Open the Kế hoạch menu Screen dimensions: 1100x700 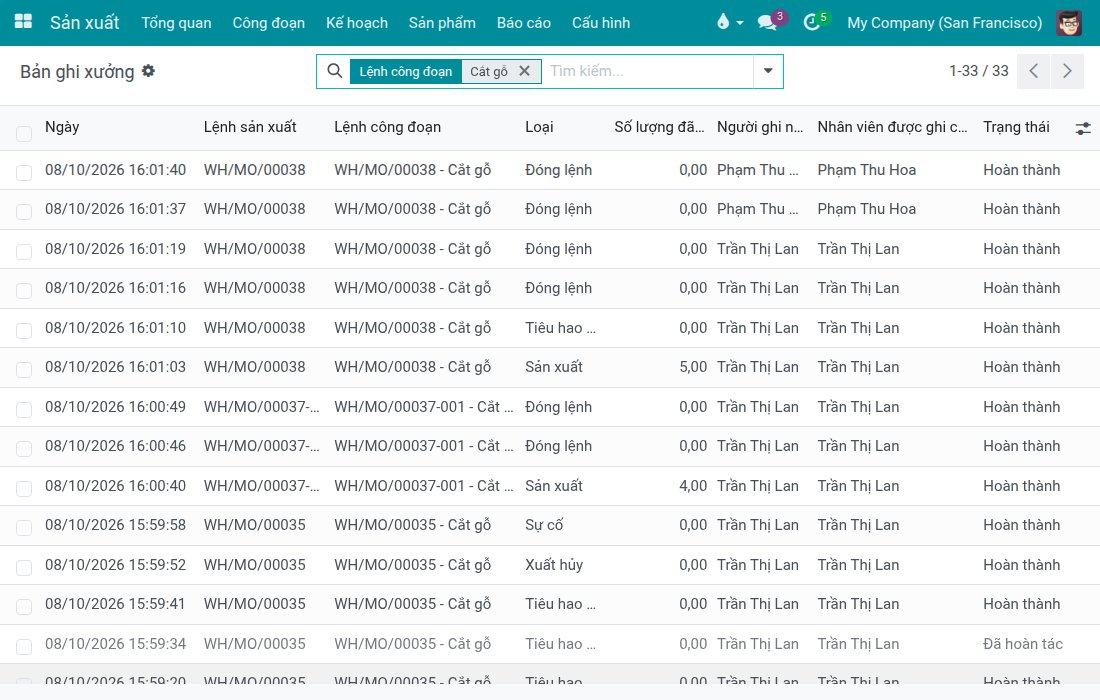point(356,22)
